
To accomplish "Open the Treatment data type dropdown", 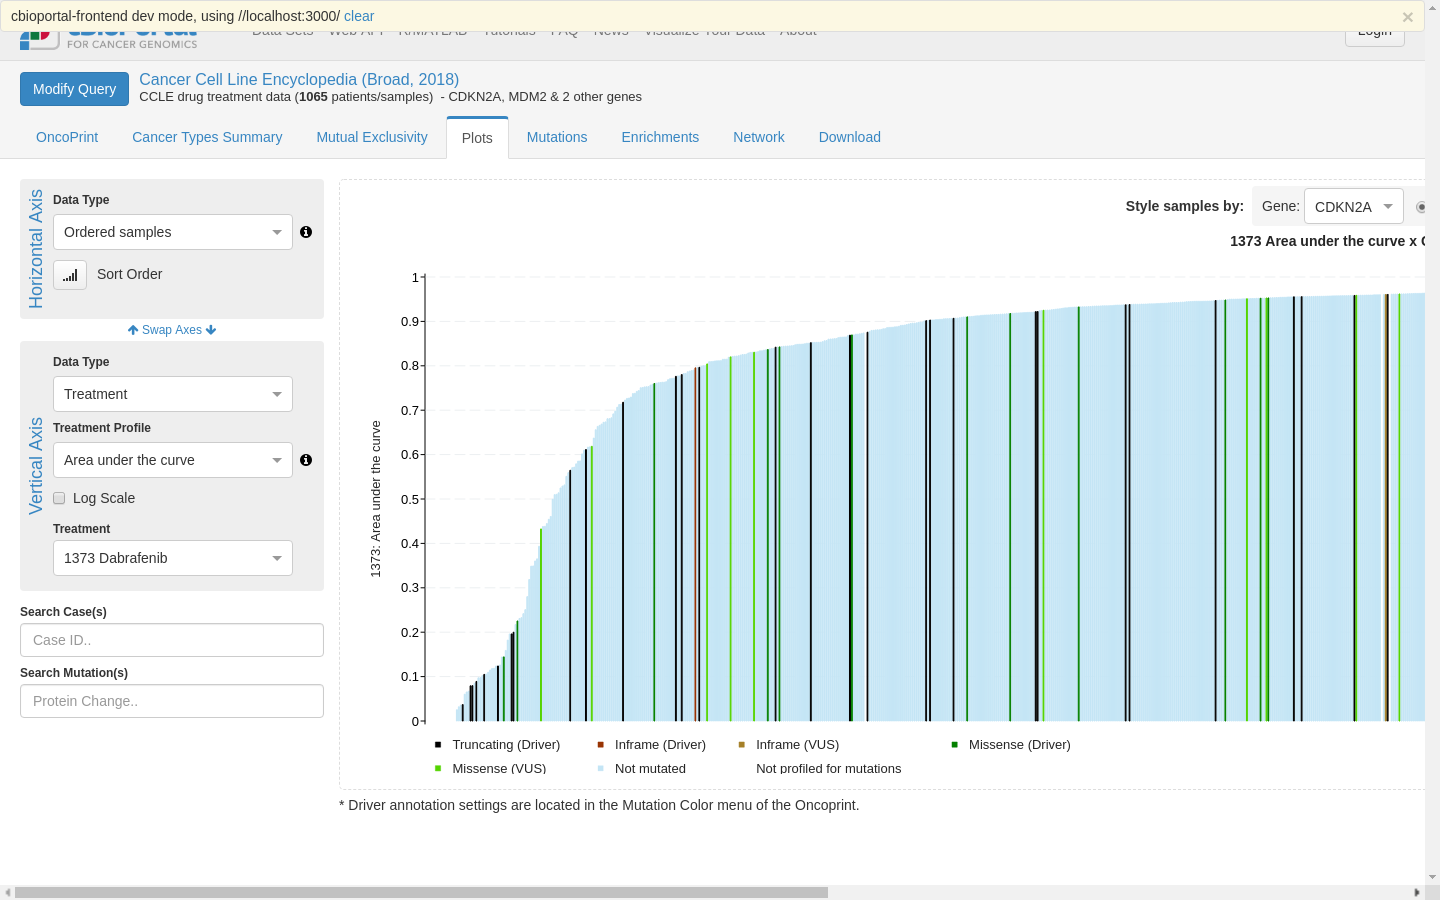I will coord(172,393).
